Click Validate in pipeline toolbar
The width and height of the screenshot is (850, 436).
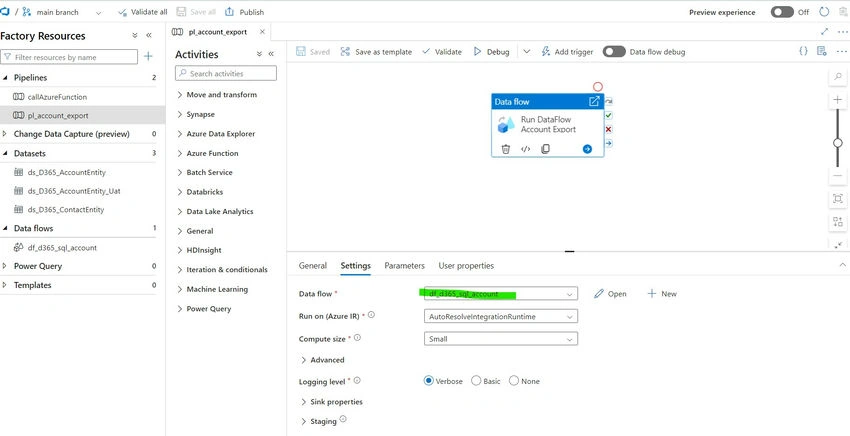pyautogui.click(x=442, y=52)
